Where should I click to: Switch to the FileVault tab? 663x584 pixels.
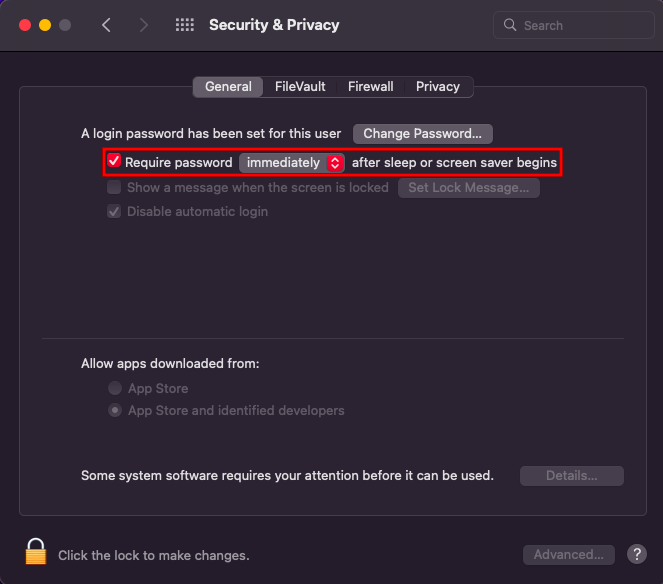(300, 87)
